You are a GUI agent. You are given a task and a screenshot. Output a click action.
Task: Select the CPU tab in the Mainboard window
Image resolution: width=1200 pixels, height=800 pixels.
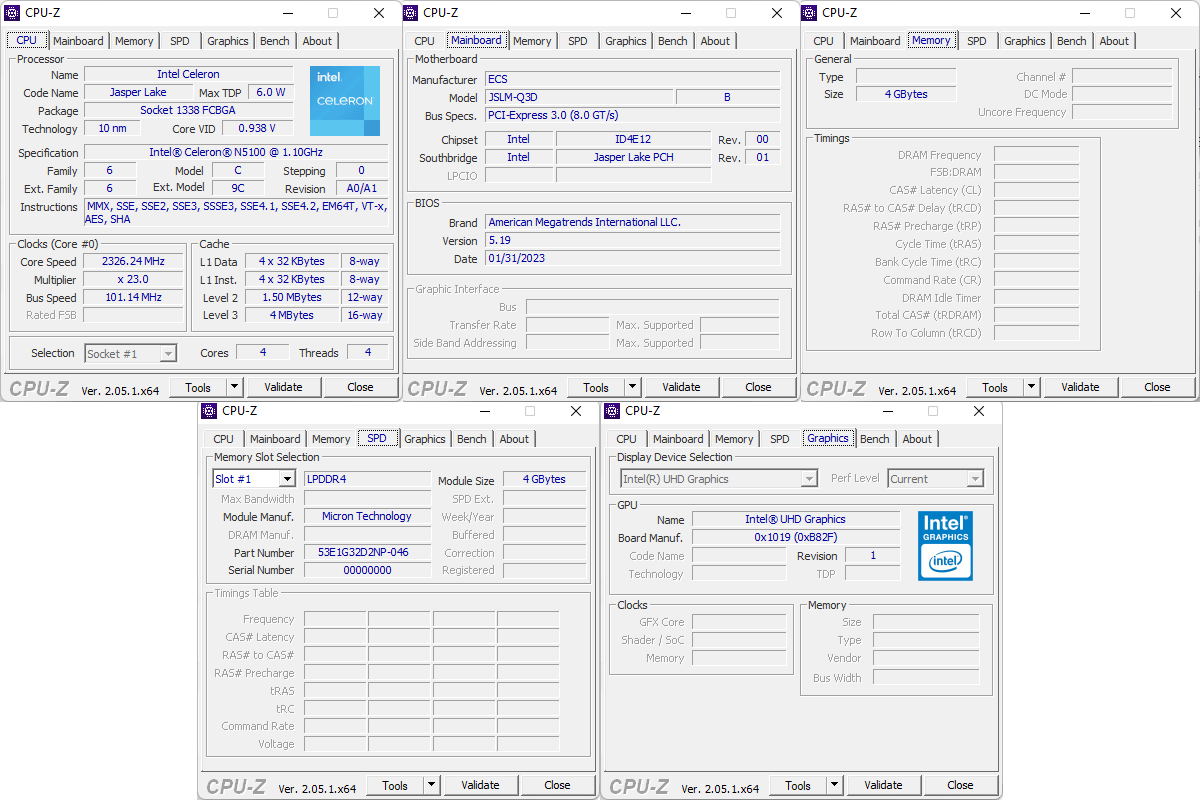(x=424, y=41)
